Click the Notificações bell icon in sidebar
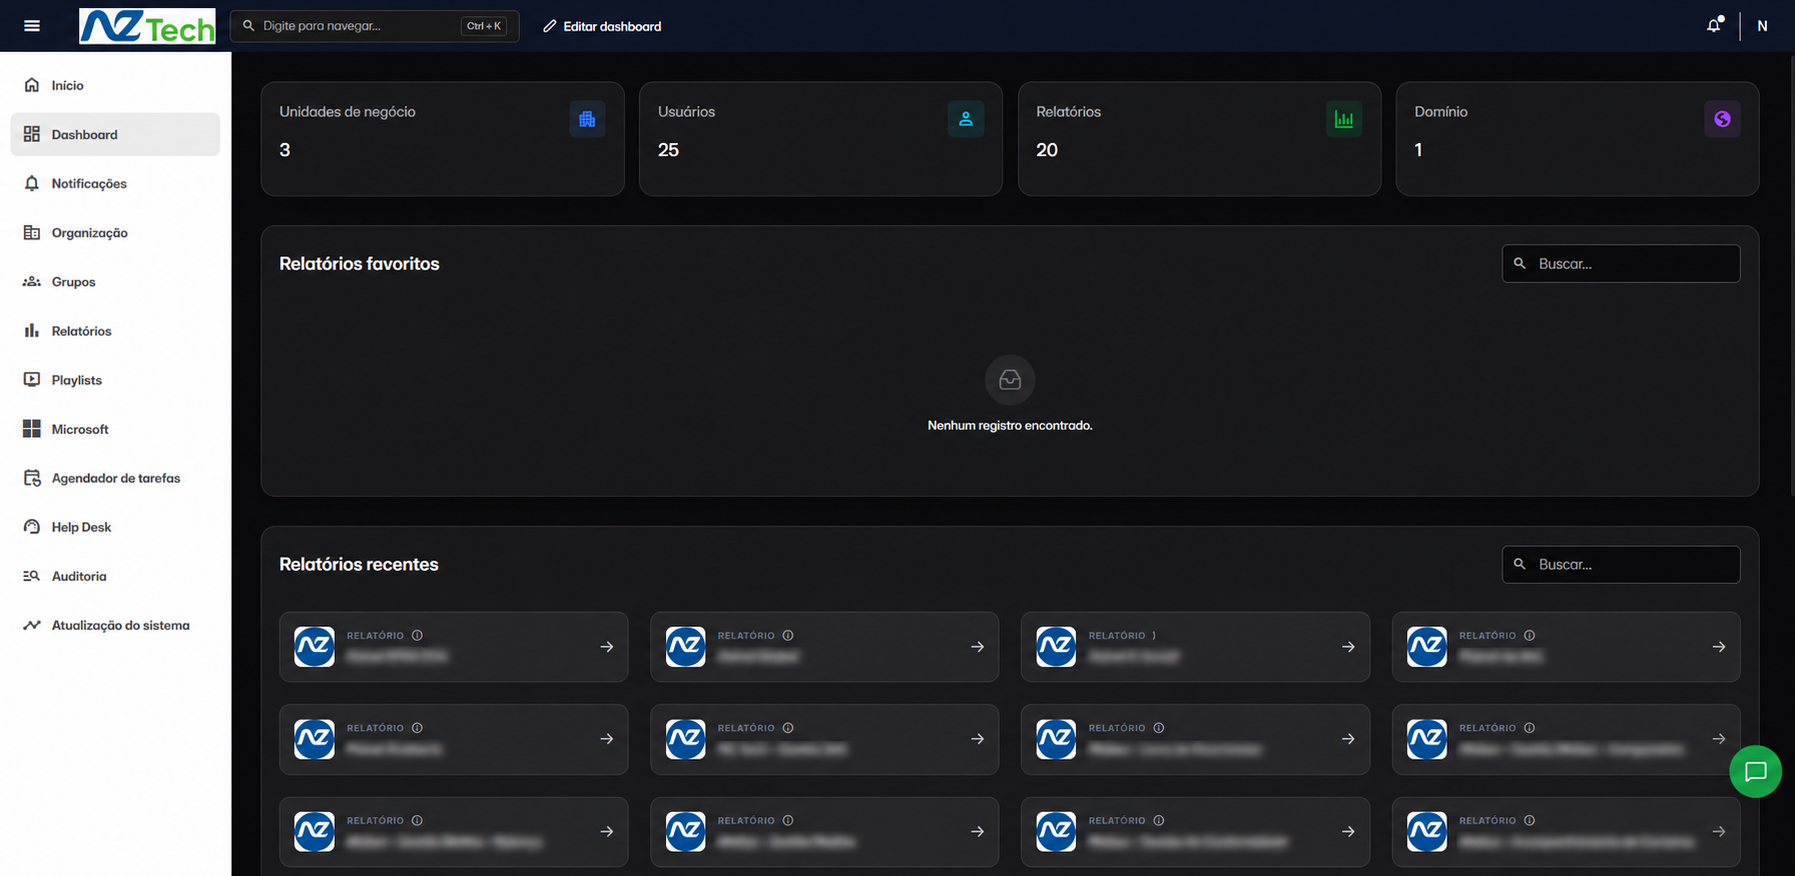 (32, 183)
